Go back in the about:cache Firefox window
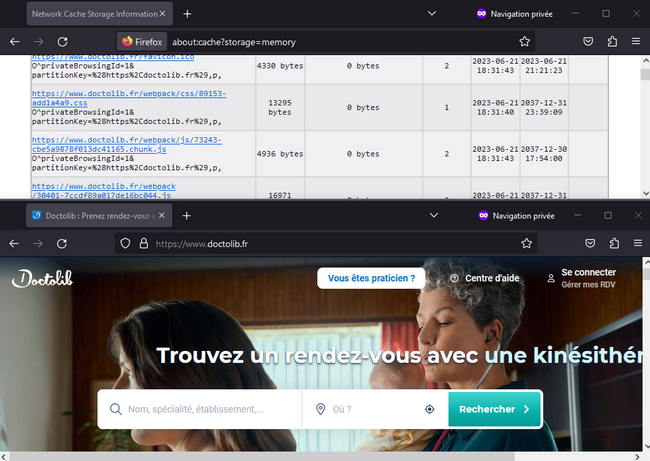 click(15, 41)
